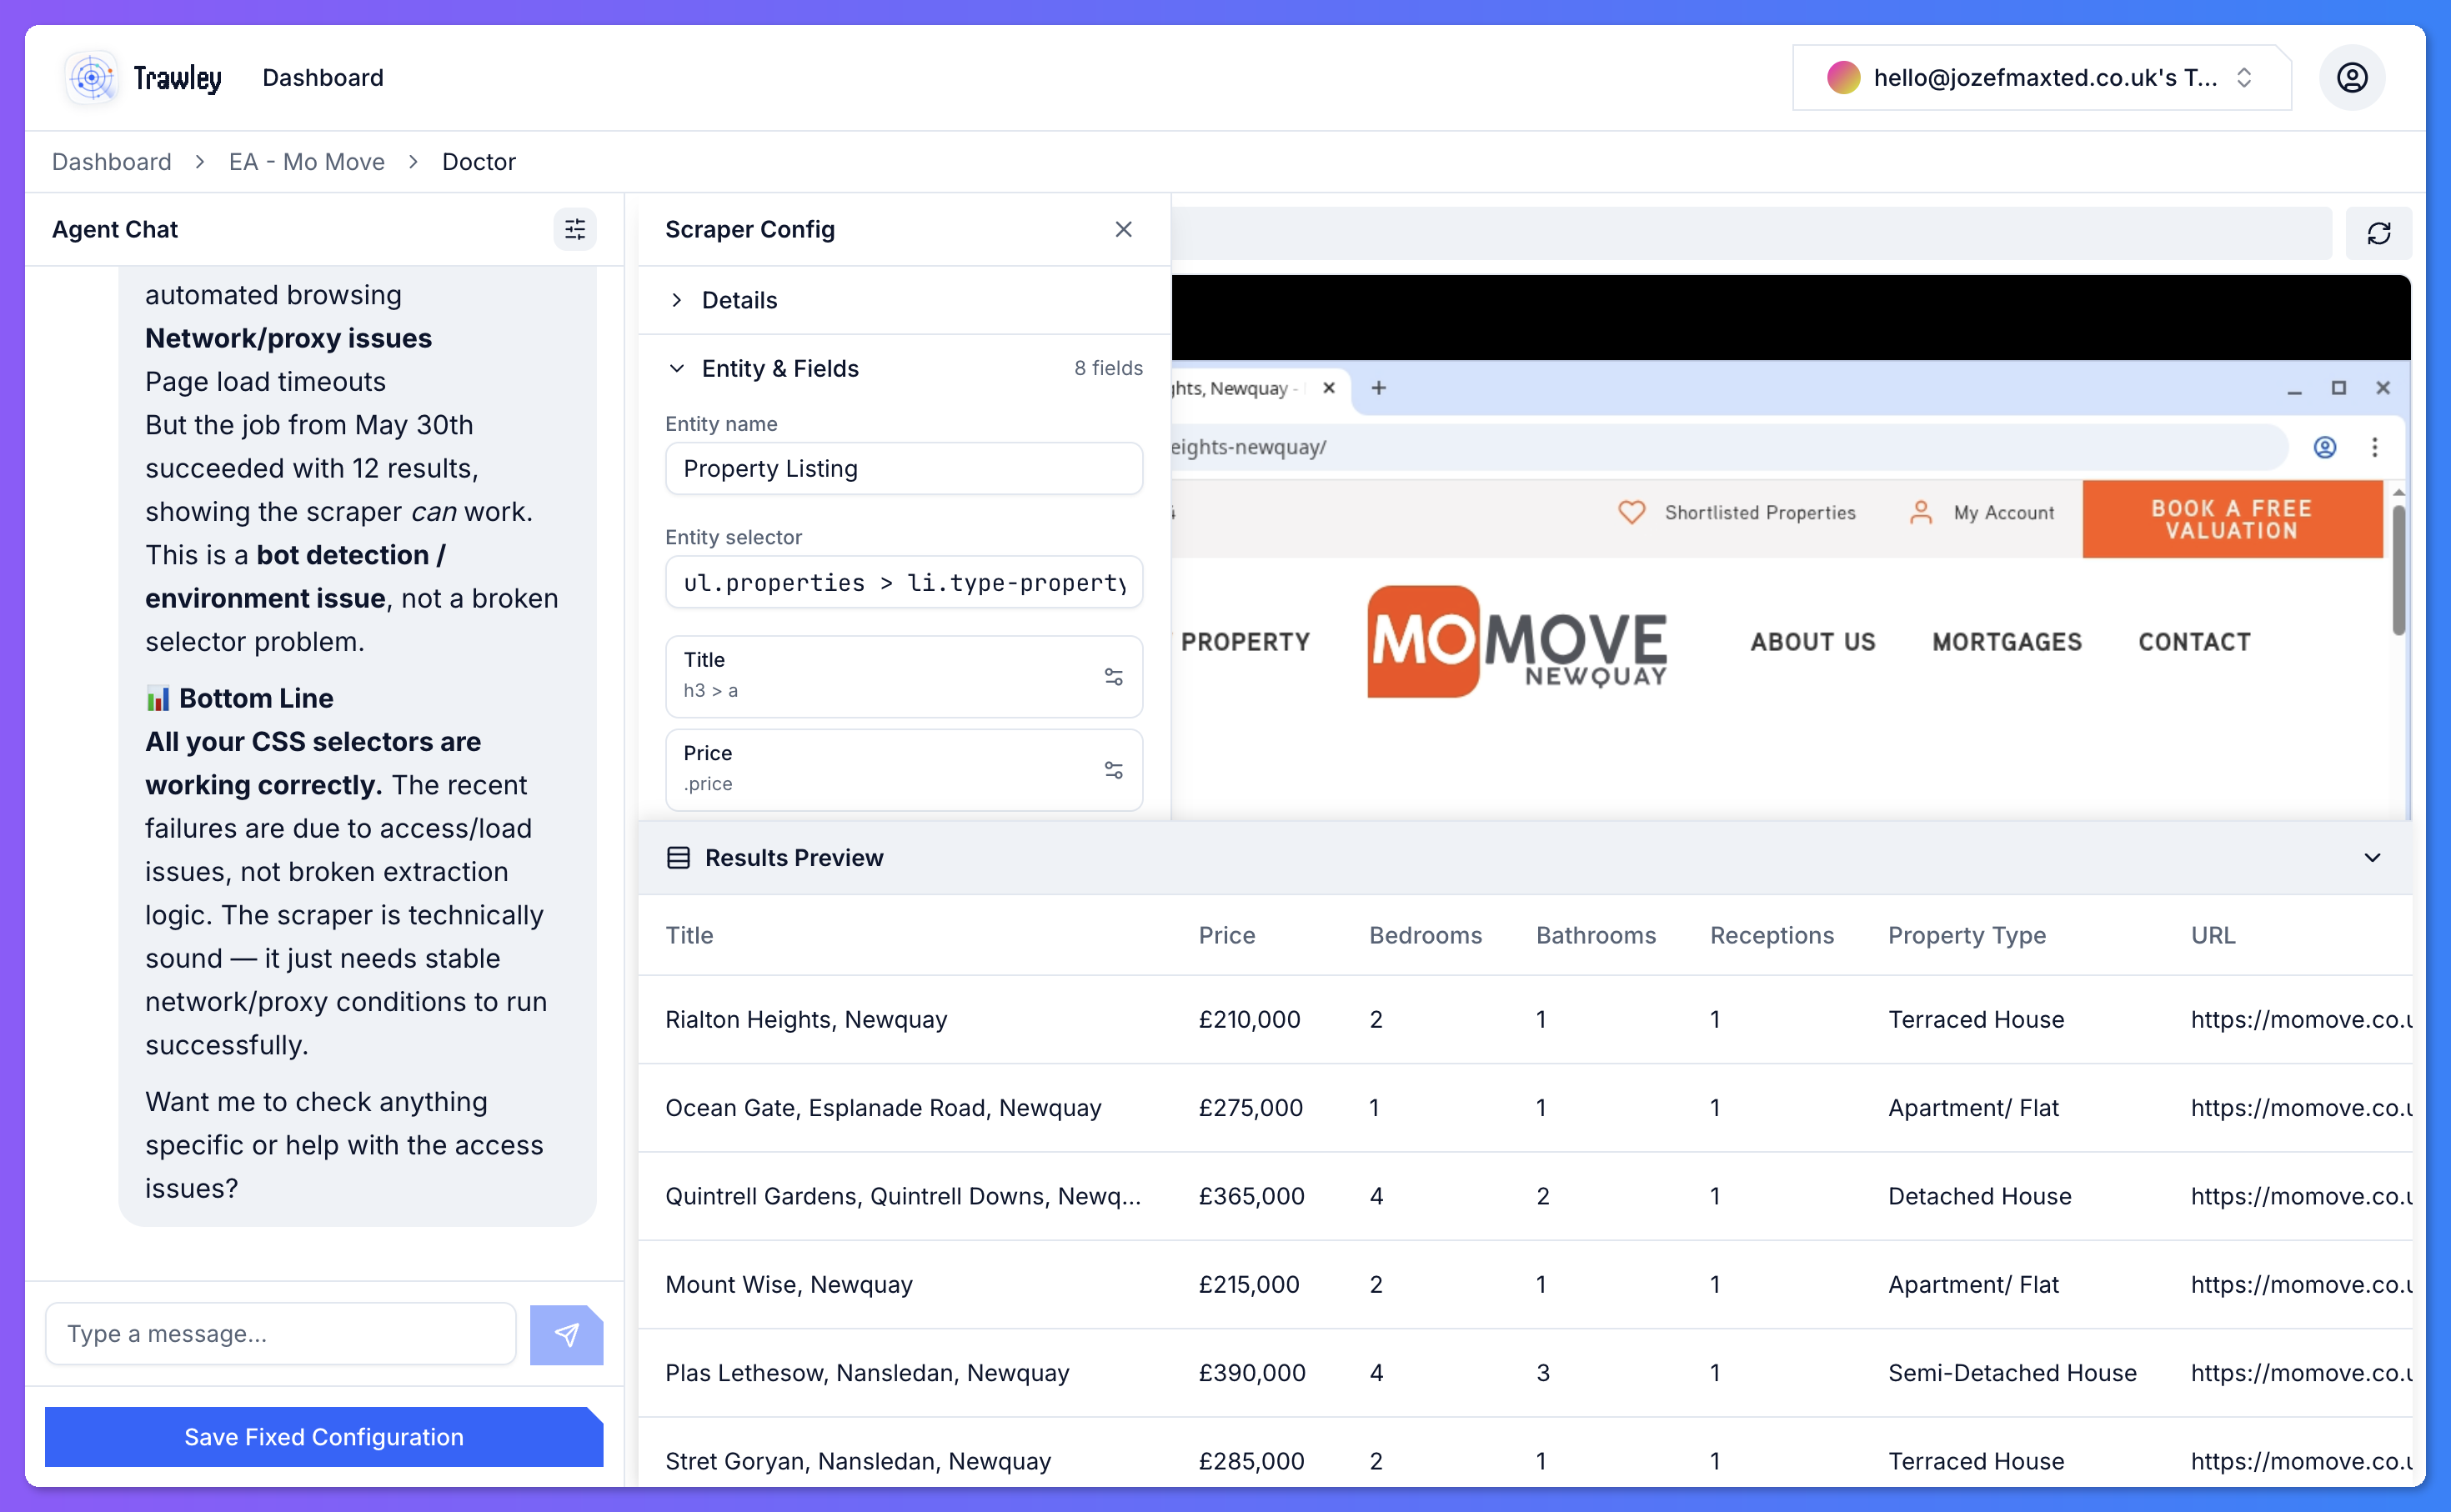The image size is (2451, 1512).
Task: Click the Trawley logo icon
Action: point(92,78)
